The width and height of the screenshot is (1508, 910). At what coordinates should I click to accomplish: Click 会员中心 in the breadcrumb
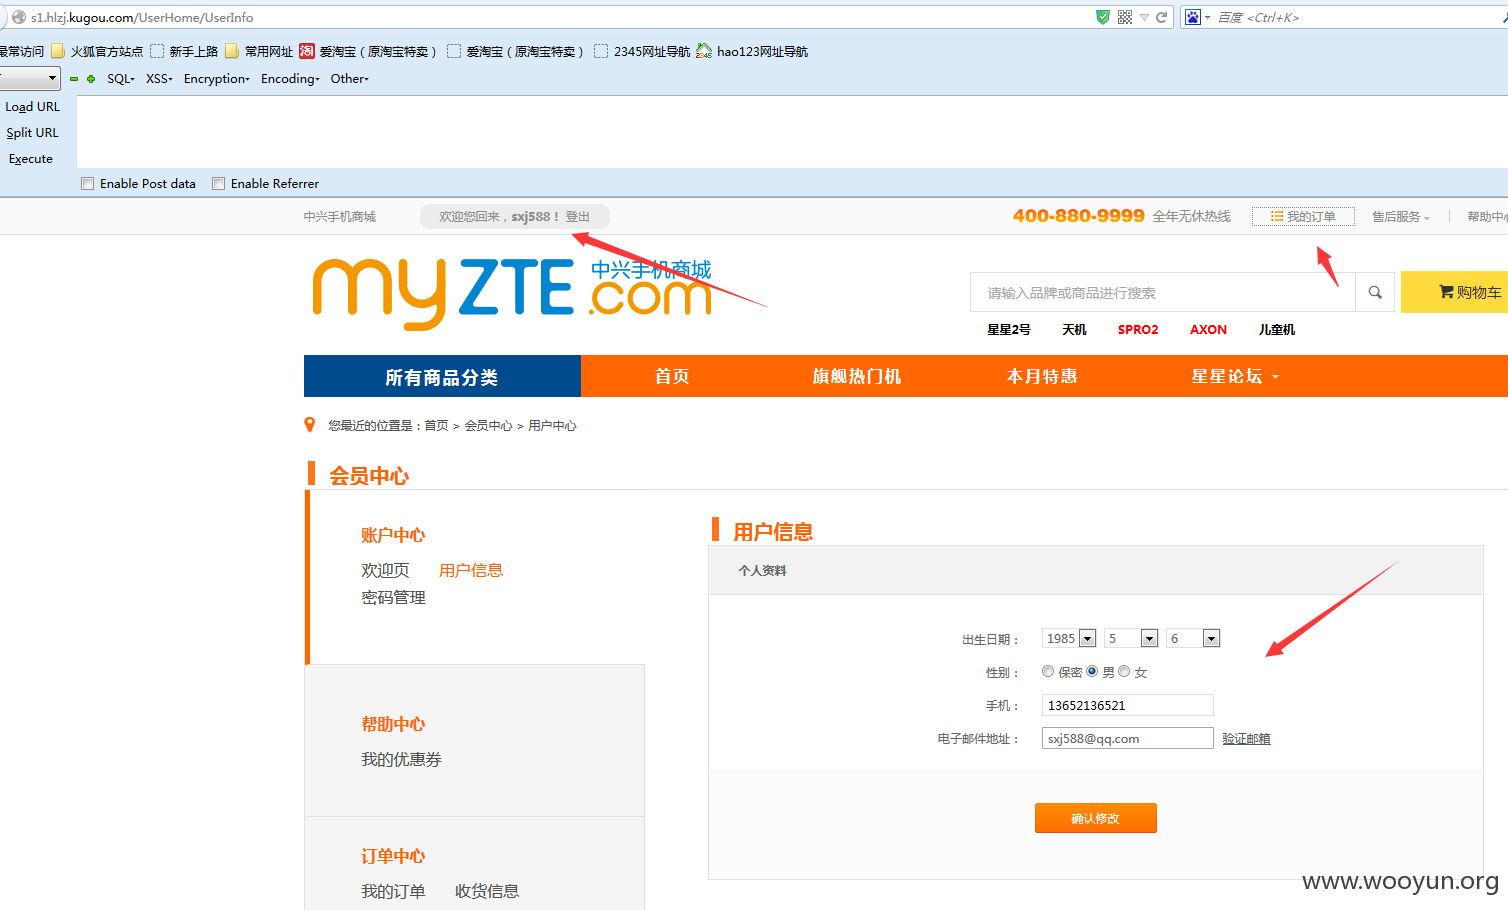pyautogui.click(x=488, y=426)
